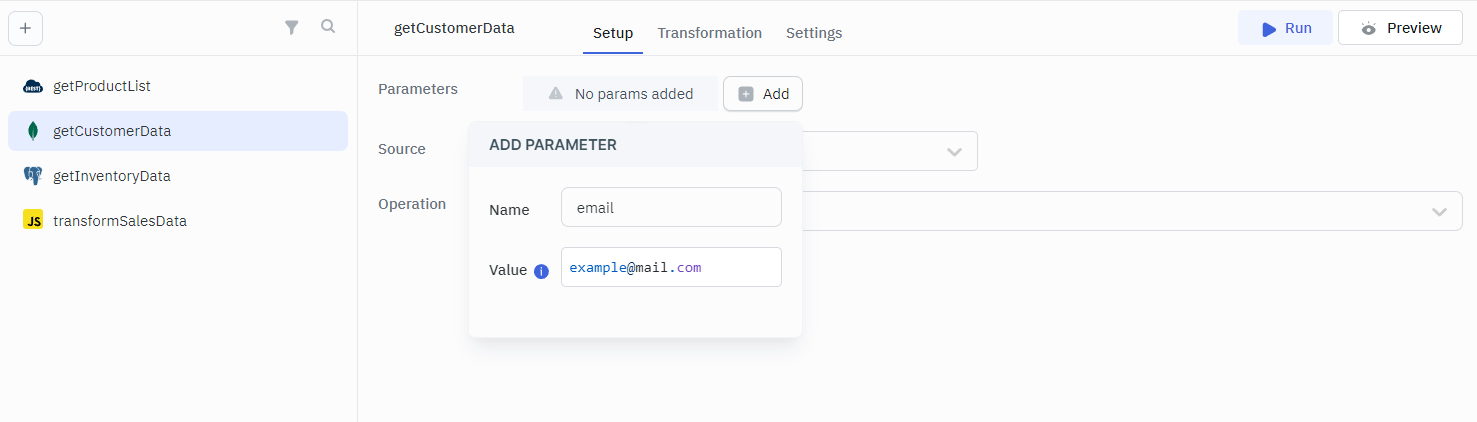Click the Value field with example@mail.com
The width and height of the screenshot is (1477, 422).
(671, 268)
